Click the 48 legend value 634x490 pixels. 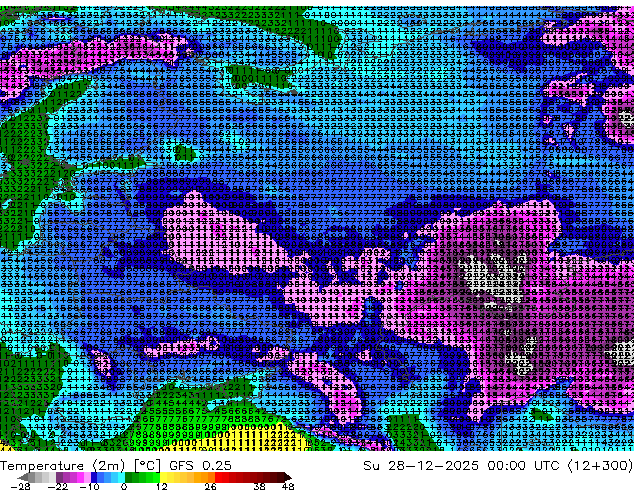(x=288, y=486)
